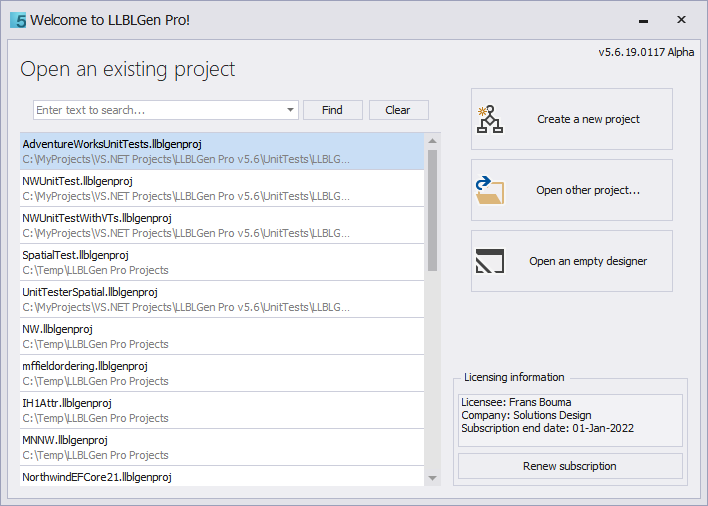Click the Open an empty designer icon

point(490,261)
